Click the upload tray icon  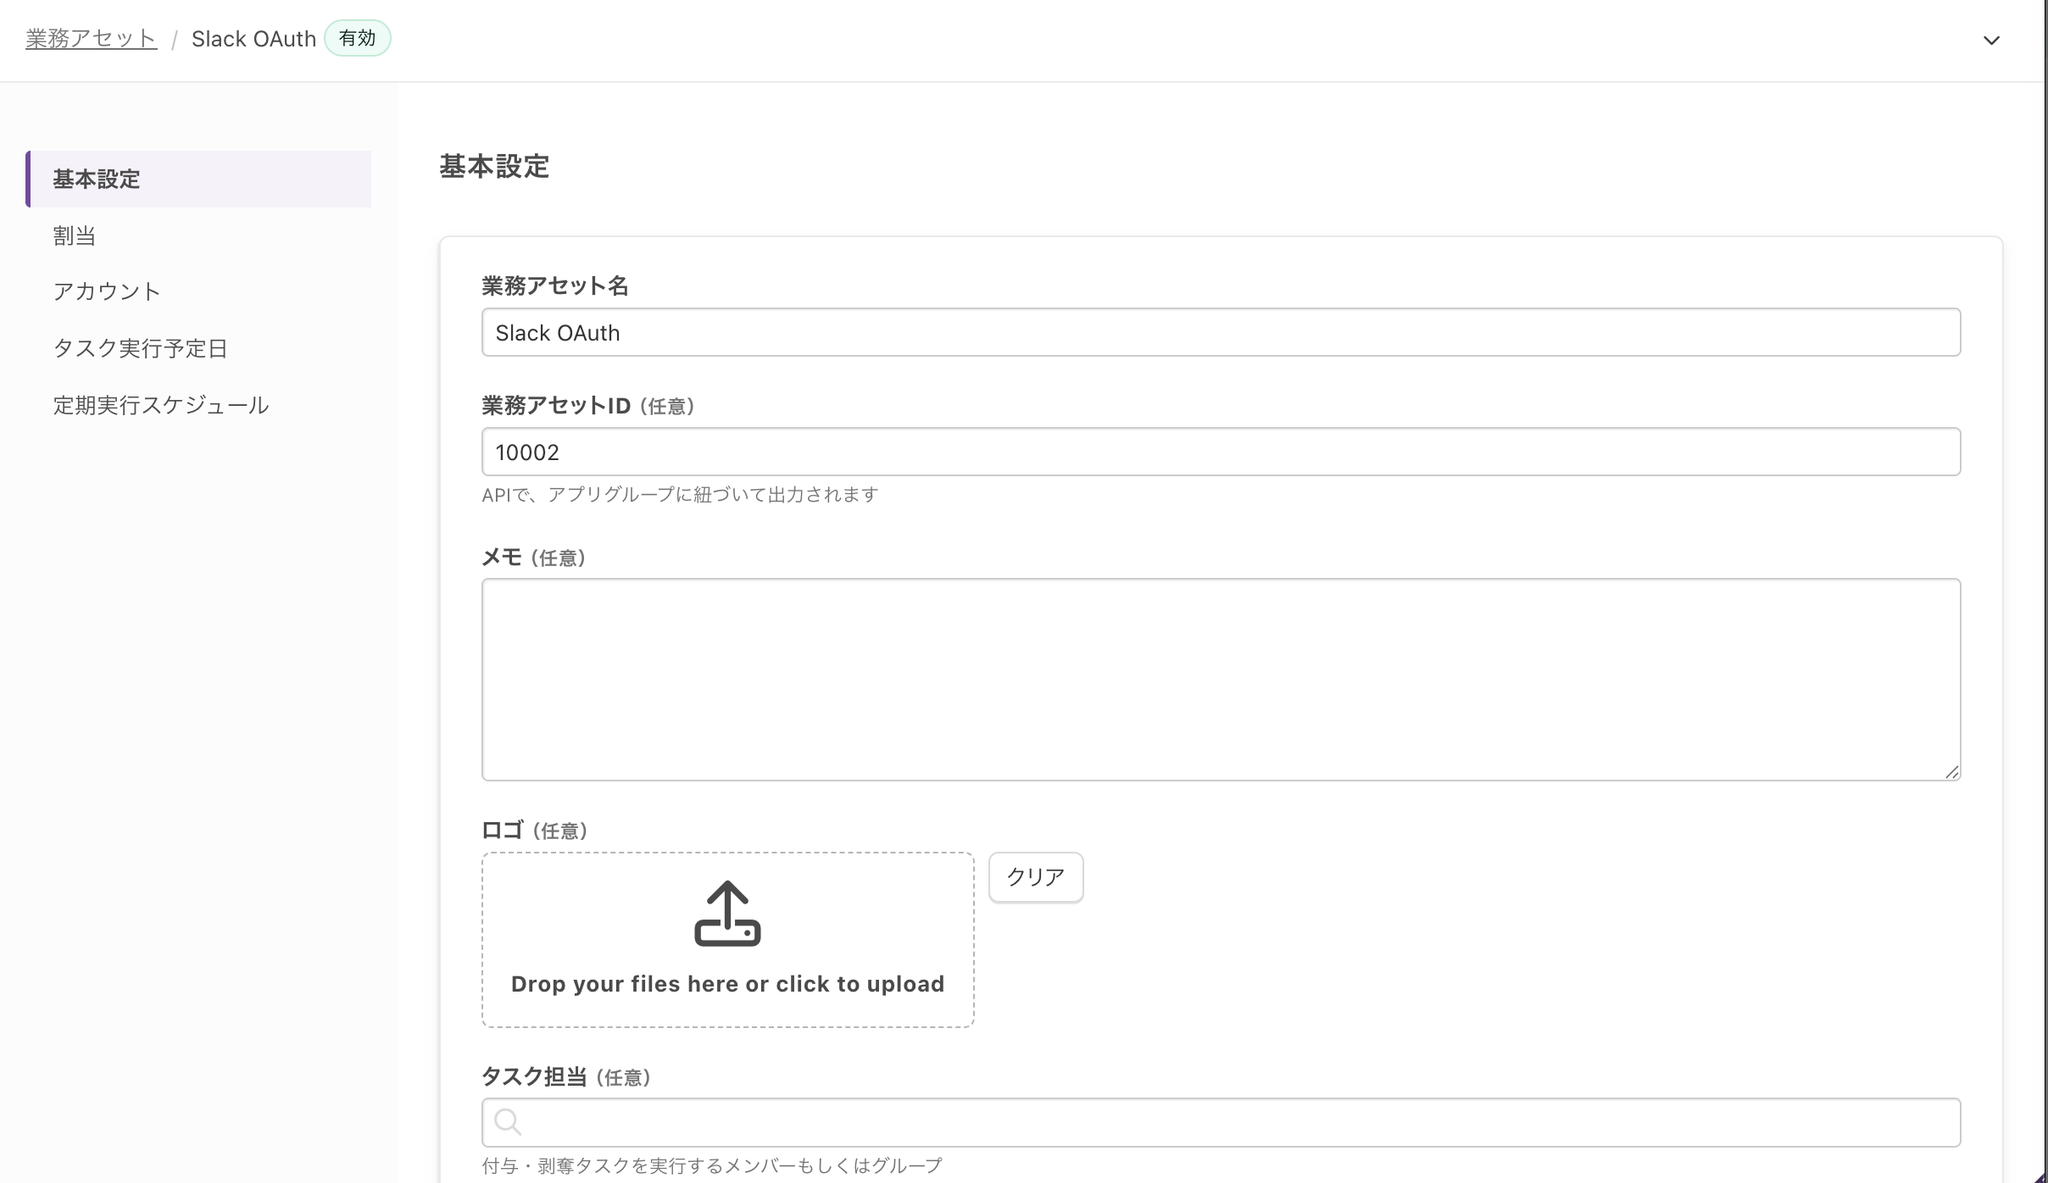[x=727, y=913]
